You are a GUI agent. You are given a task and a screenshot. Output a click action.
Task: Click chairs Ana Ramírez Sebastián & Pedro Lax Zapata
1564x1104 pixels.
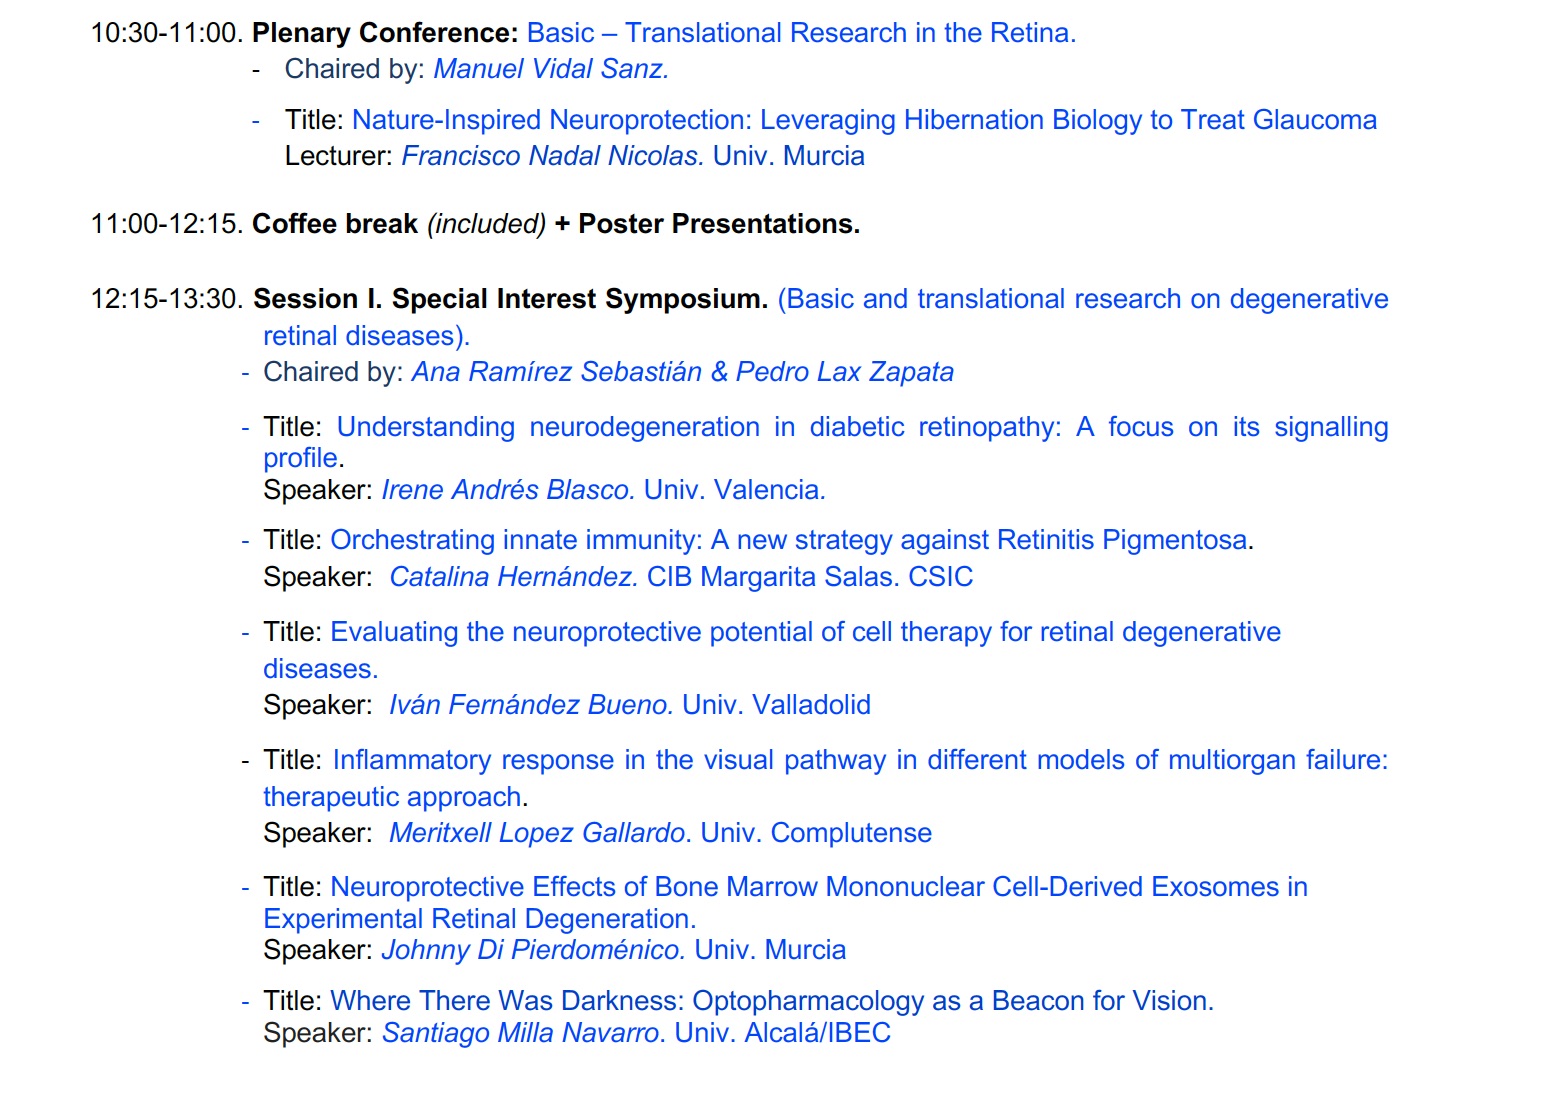(x=683, y=372)
